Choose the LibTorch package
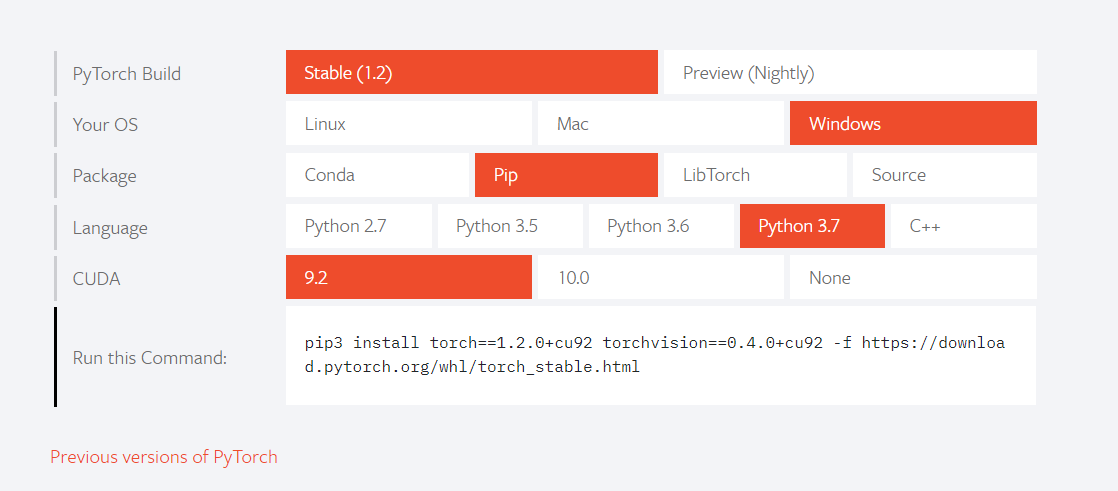This screenshot has width=1118, height=491. [x=755, y=175]
